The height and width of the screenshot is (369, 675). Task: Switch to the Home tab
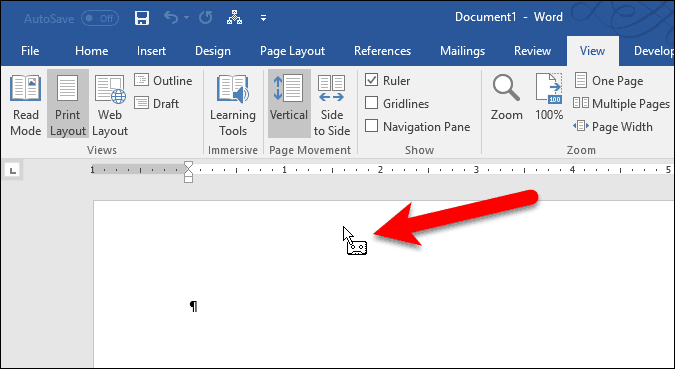(x=91, y=51)
